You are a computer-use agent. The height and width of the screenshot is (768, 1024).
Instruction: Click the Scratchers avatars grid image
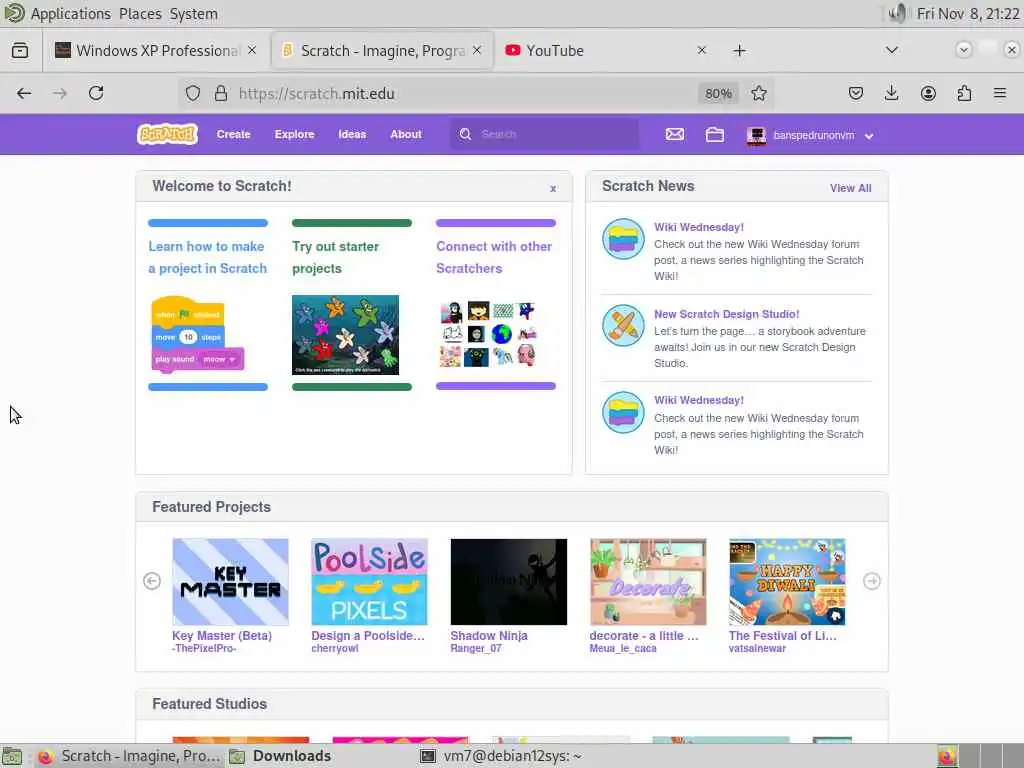tap(488, 334)
